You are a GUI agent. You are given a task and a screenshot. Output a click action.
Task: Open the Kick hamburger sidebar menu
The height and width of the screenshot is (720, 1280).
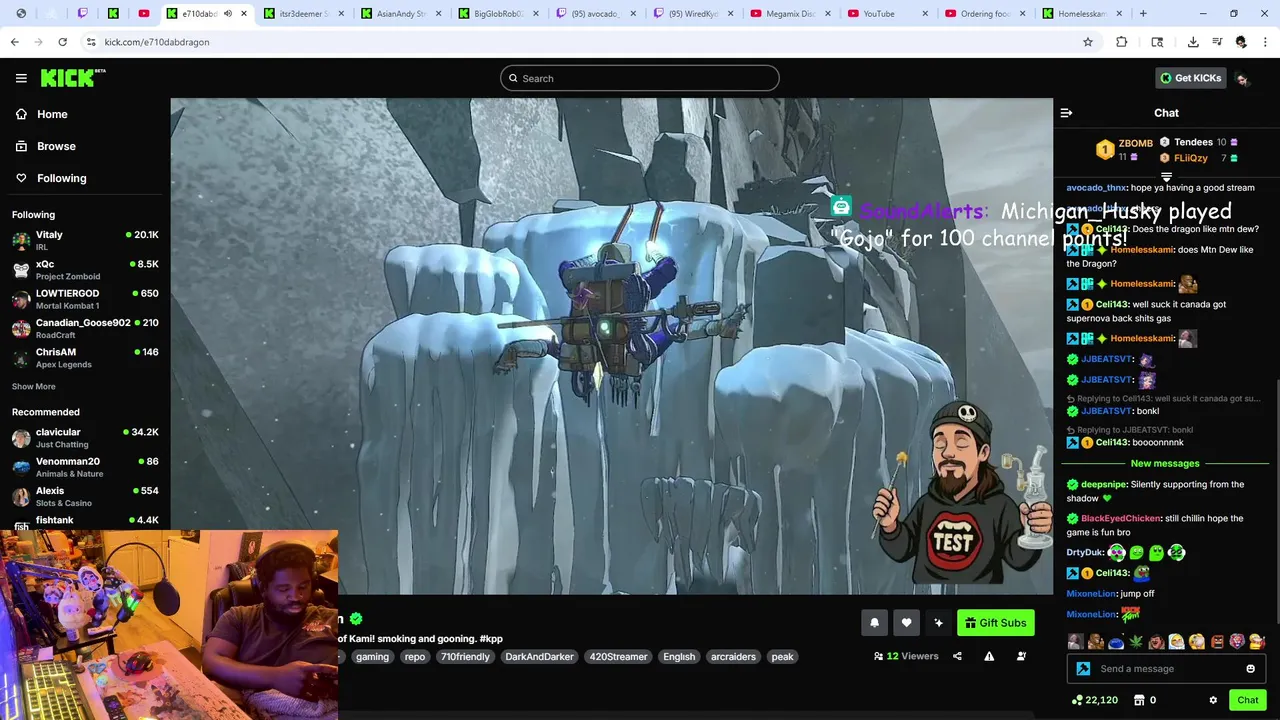click(21, 78)
